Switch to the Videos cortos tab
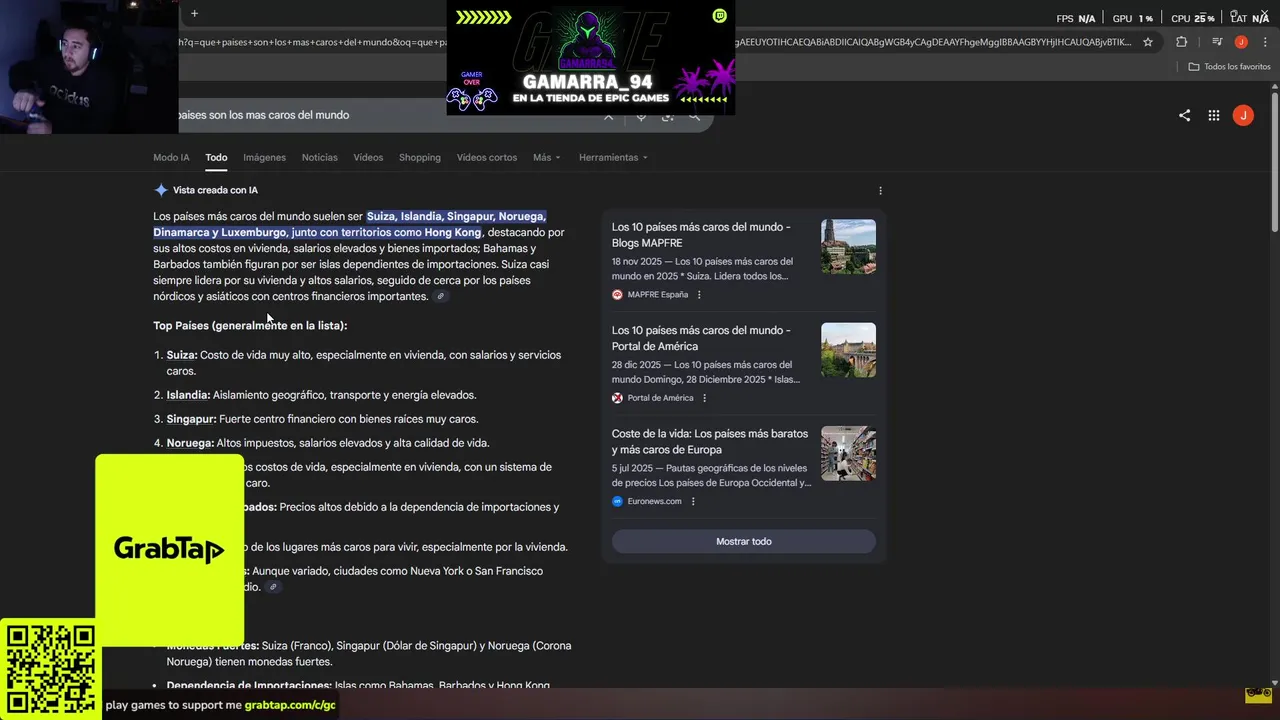1280x720 pixels. (x=487, y=157)
